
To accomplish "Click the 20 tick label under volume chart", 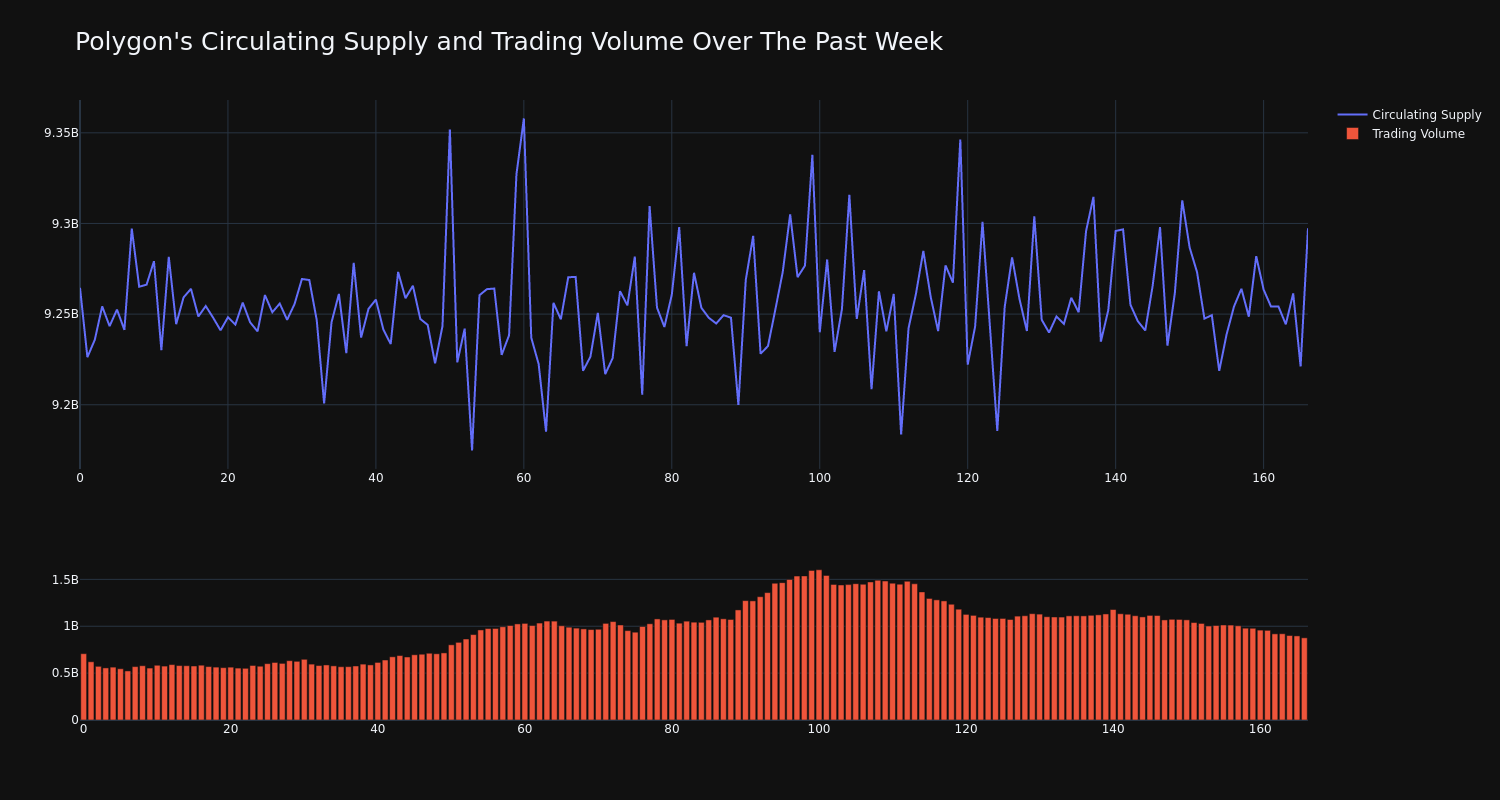I will point(231,729).
